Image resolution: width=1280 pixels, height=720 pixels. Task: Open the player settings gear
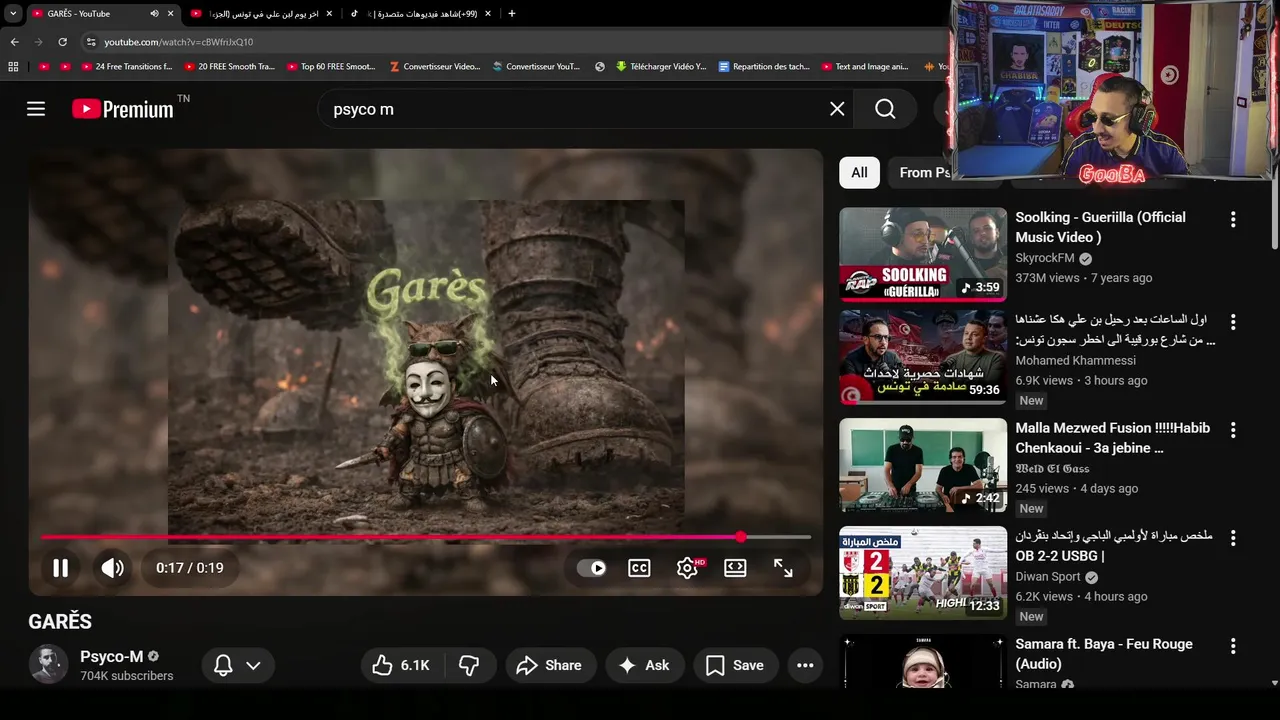pyautogui.click(x=687, y=568)
